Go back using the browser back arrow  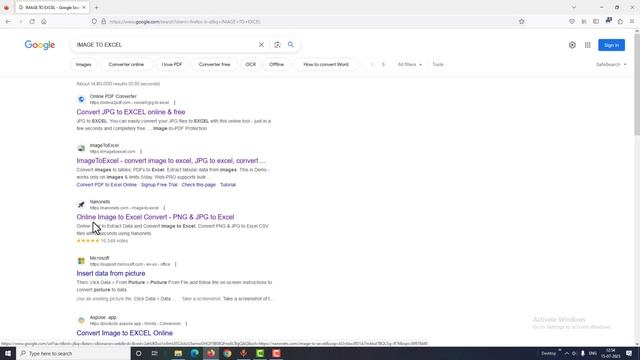[x=8, y=22]
